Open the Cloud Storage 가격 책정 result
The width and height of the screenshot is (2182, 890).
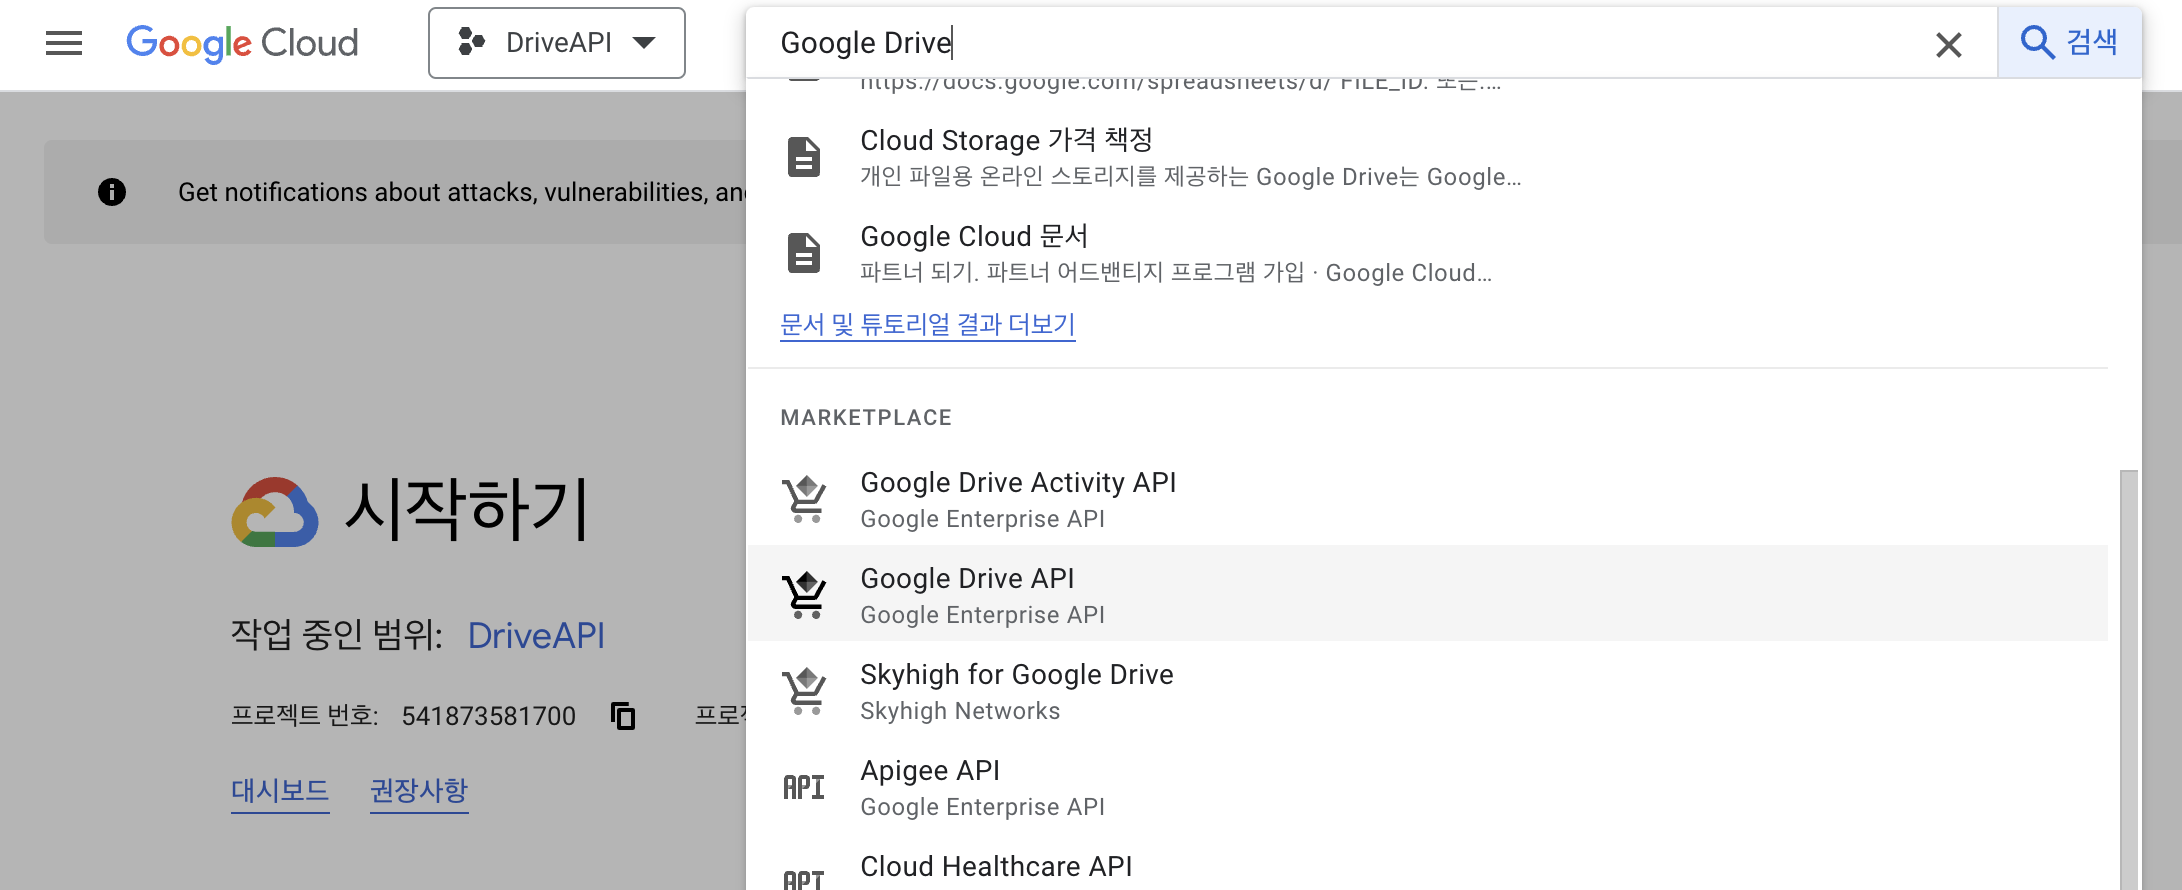click(1427, 157)
